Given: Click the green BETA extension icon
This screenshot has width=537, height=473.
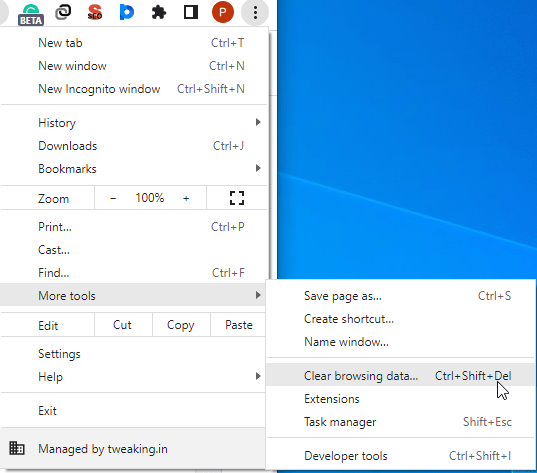Looking at the screenshot, I should coord(31,14).
